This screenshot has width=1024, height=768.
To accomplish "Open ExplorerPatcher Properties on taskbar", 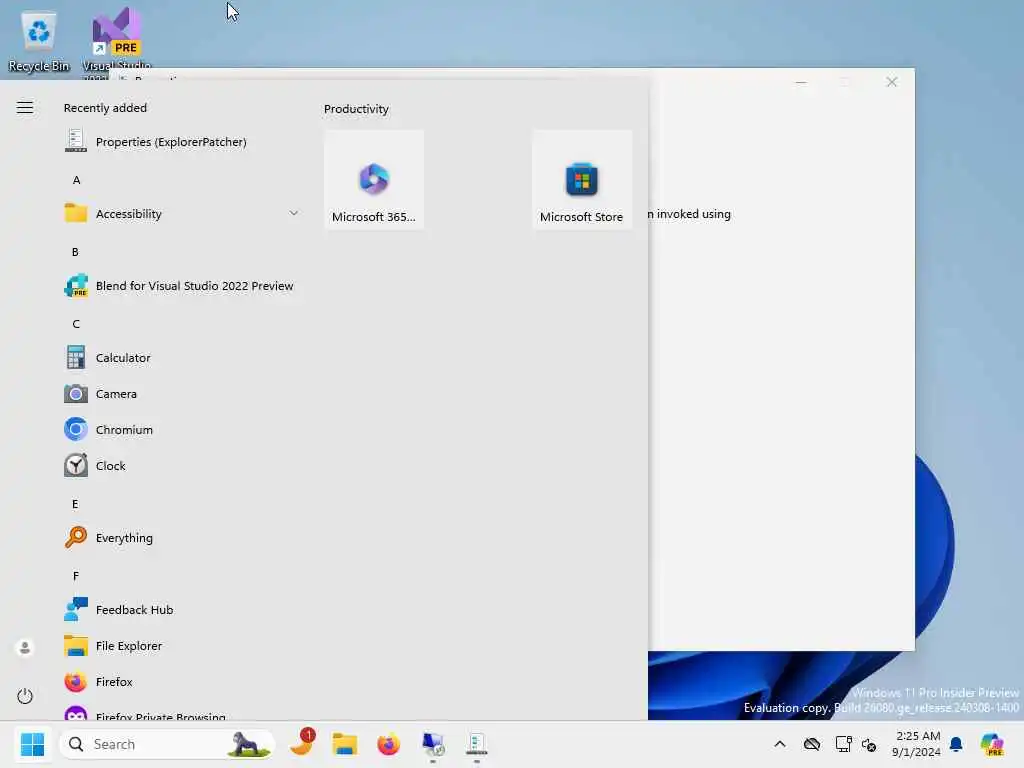I will (477, 744).
